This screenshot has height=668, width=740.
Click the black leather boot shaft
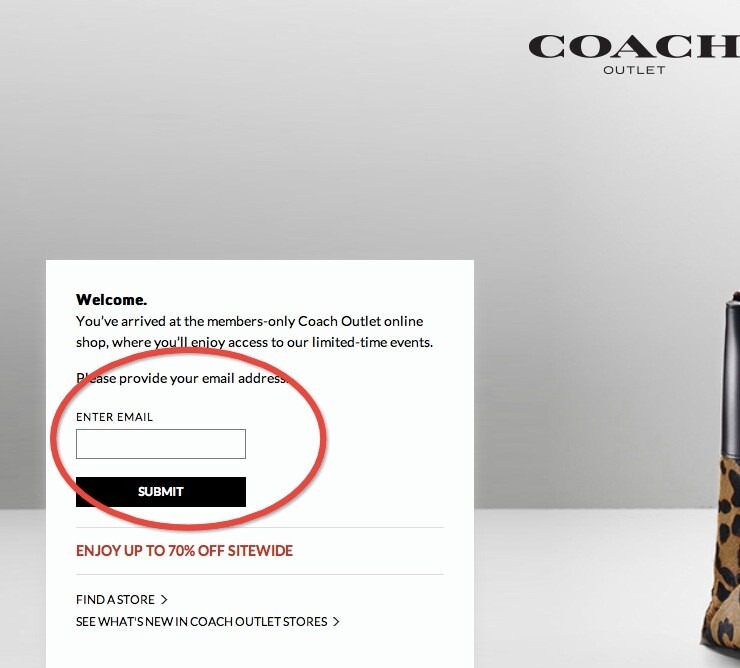pyautogui.click(x=731, y=378)
